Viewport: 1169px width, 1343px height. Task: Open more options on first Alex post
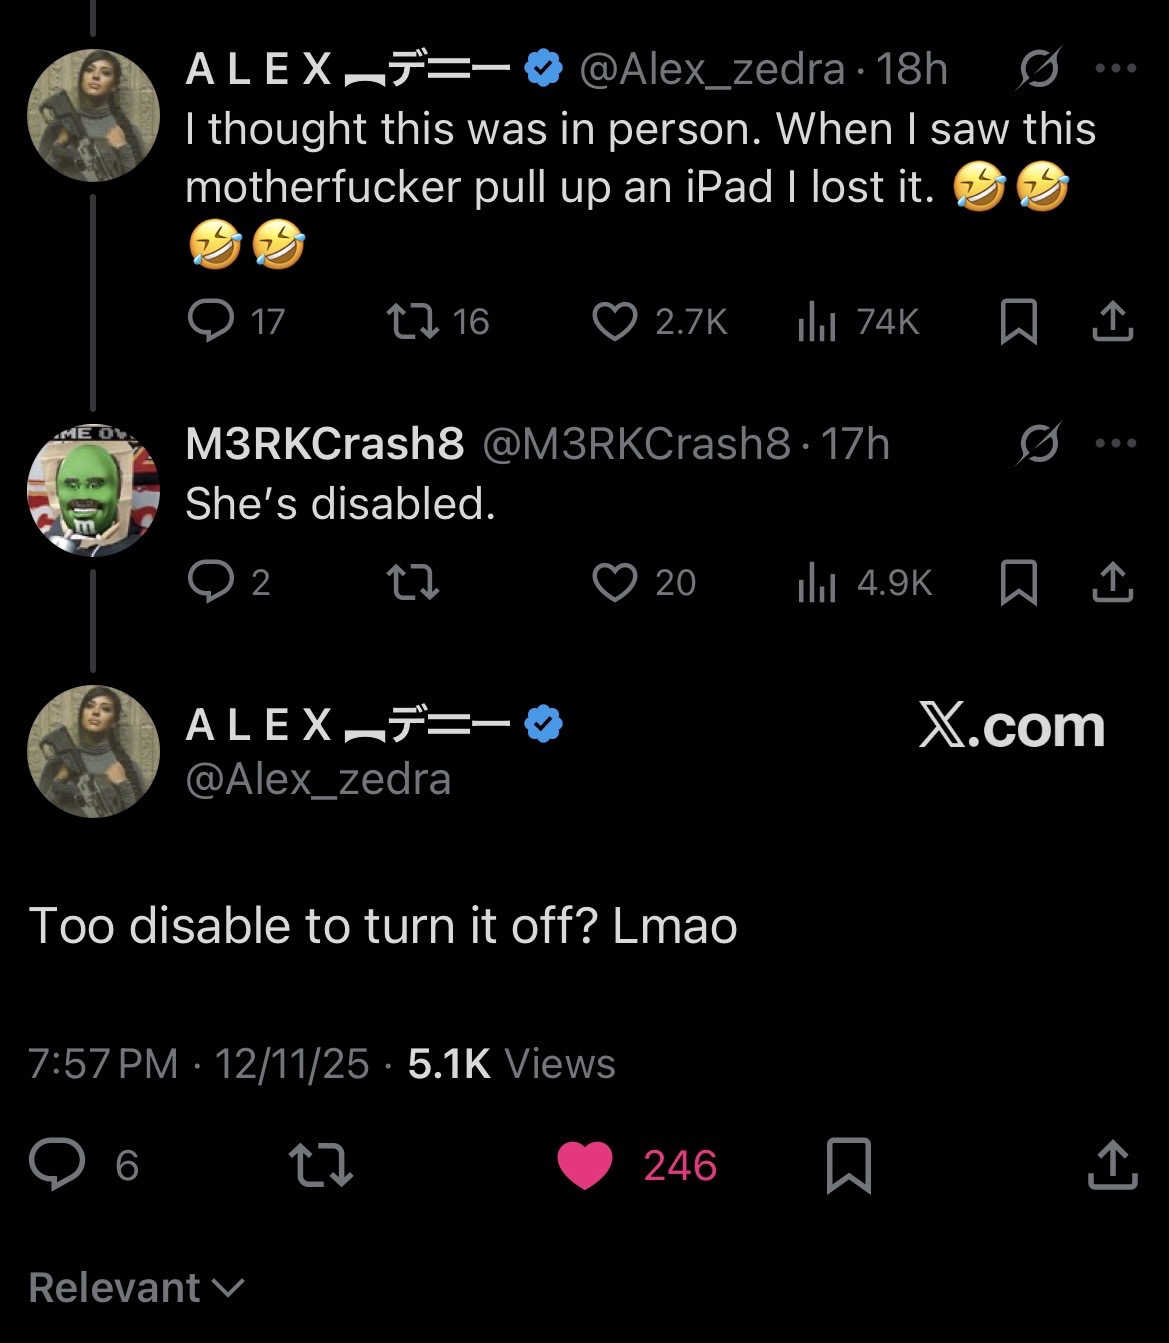1116,69
